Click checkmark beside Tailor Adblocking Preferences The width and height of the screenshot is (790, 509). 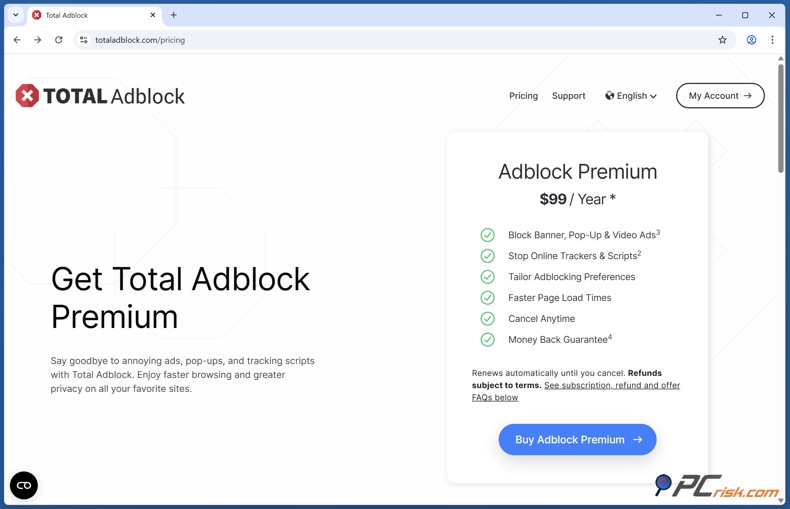coord(487,277)
